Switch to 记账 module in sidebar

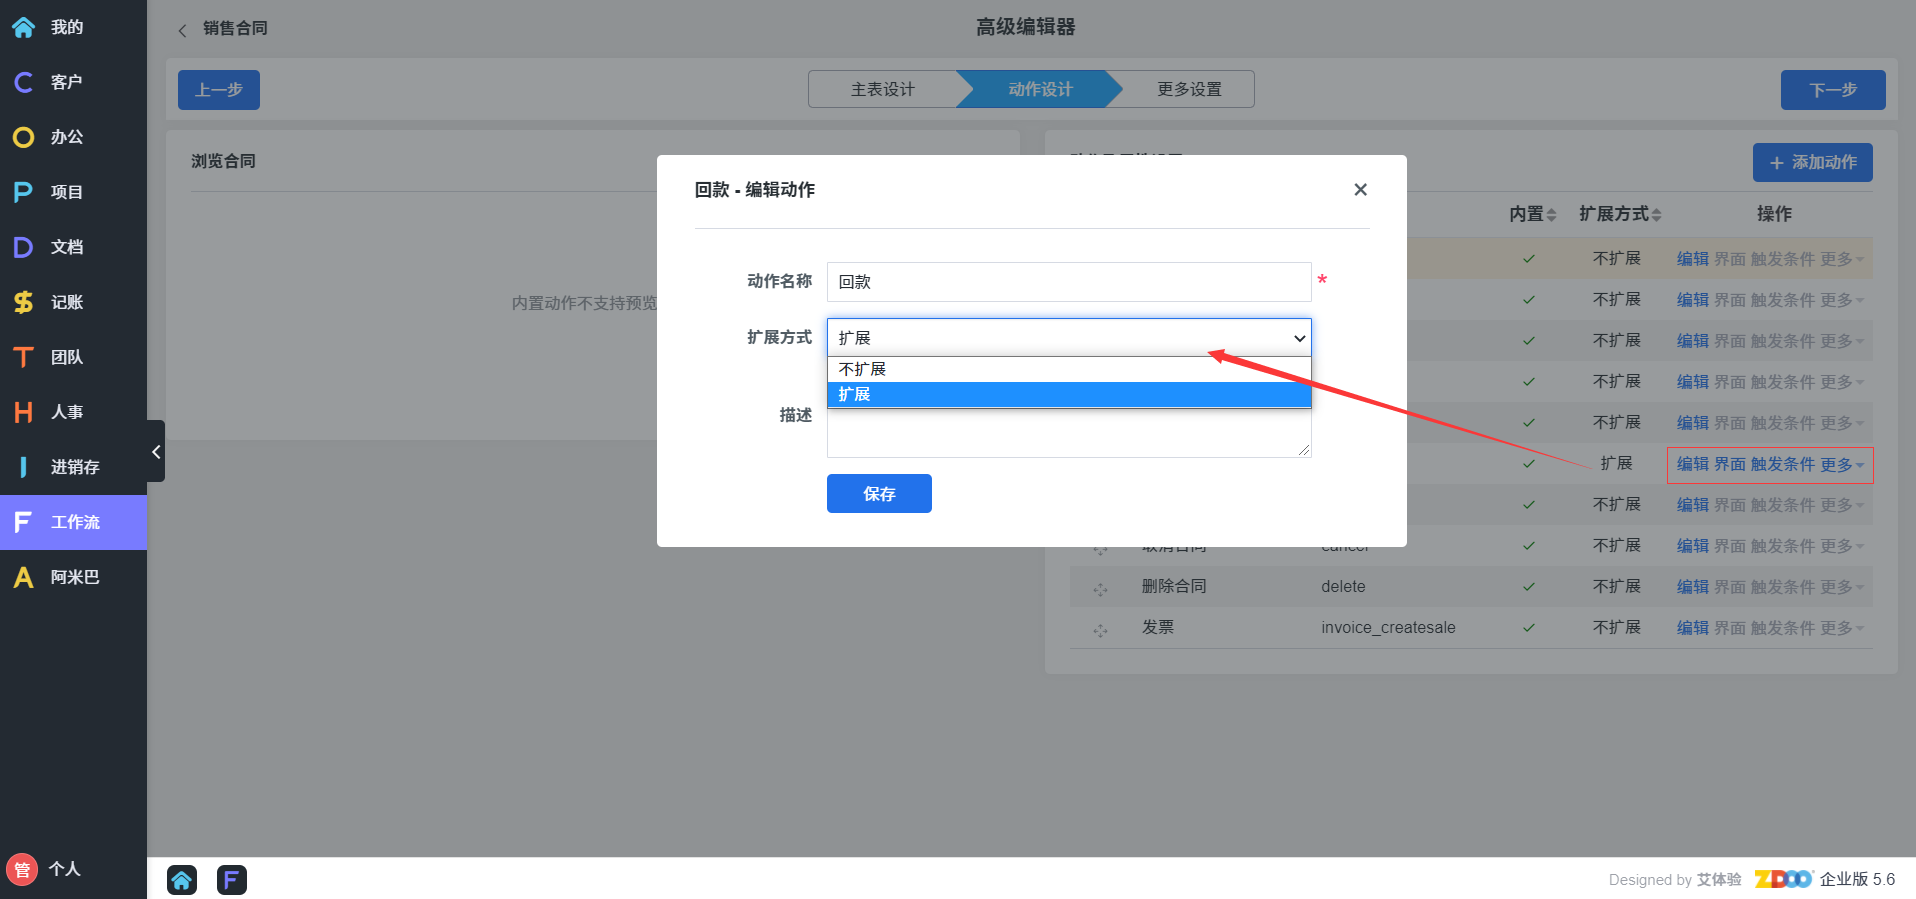(73, 302)
